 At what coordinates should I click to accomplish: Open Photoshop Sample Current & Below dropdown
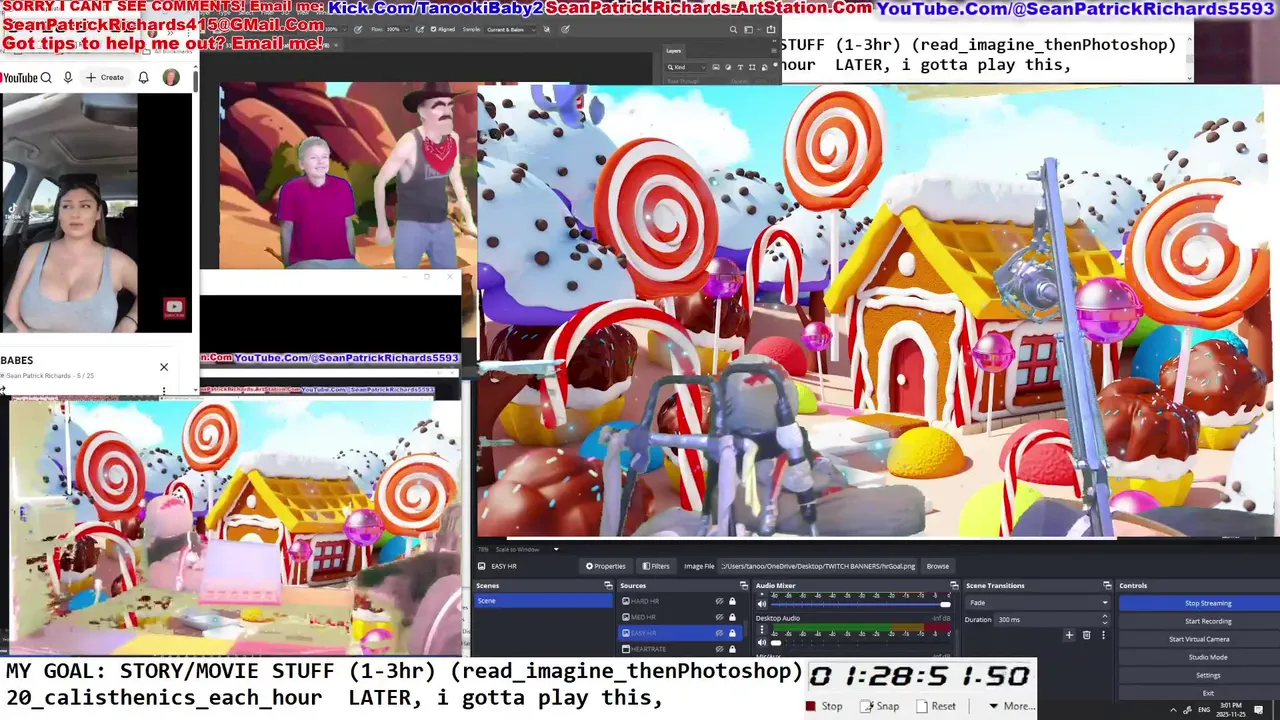(511, 29)
